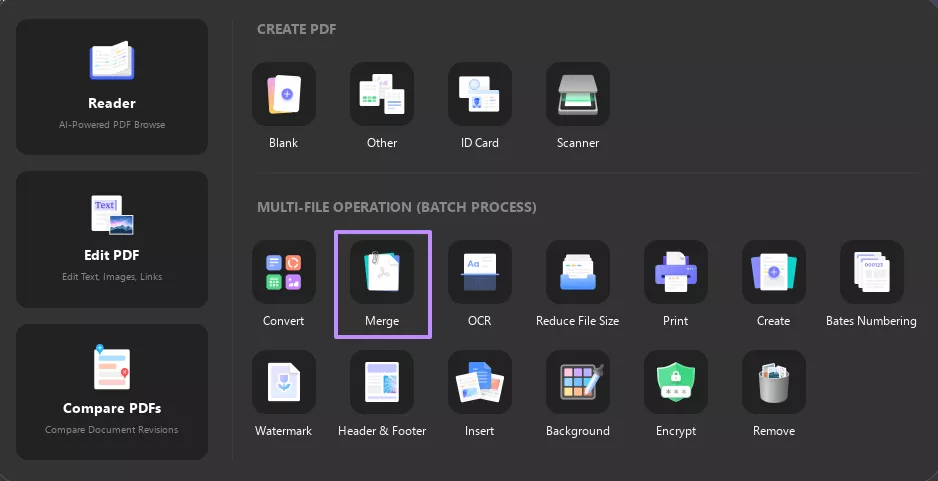
Task: Open the Edit PDF tool
Action: (112, 239)
